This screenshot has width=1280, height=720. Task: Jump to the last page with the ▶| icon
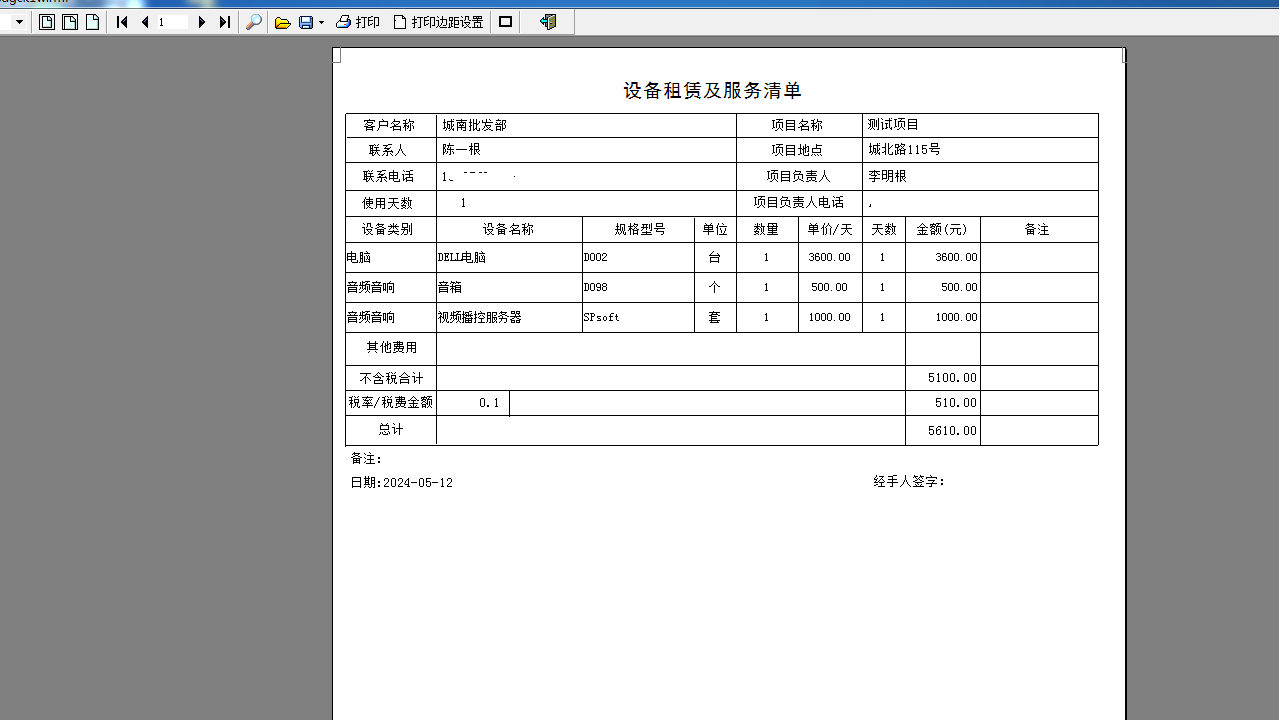pyautogui.click(x=223, y=22)
